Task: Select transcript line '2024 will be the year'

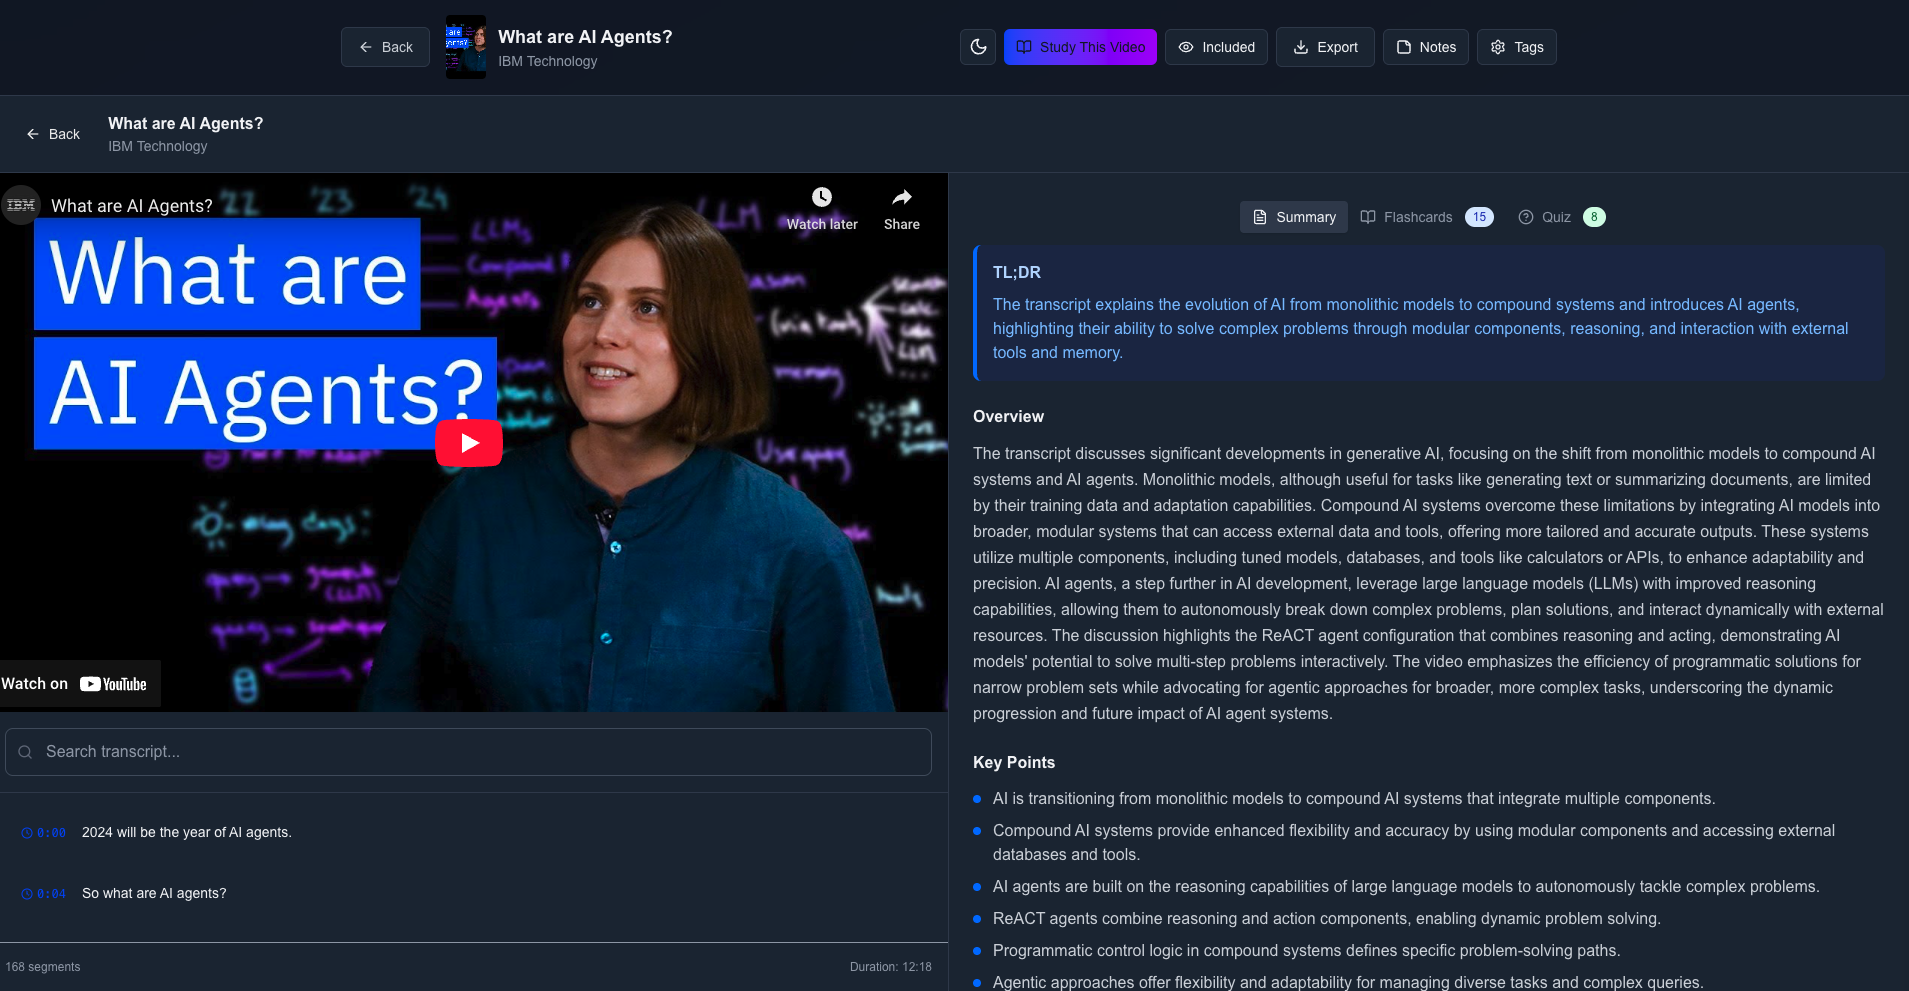Action: [187, 833]
